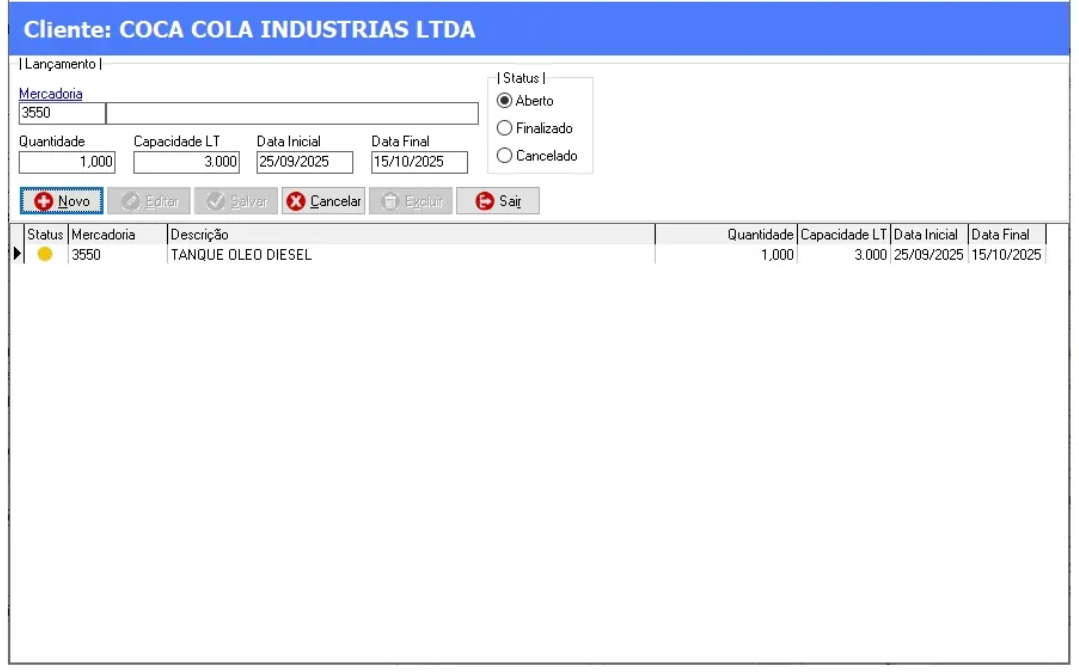Viewport: 1079px width, 672px height.
Task: Click the 3.000 capacity cell in grid
Action: point(844,254)
